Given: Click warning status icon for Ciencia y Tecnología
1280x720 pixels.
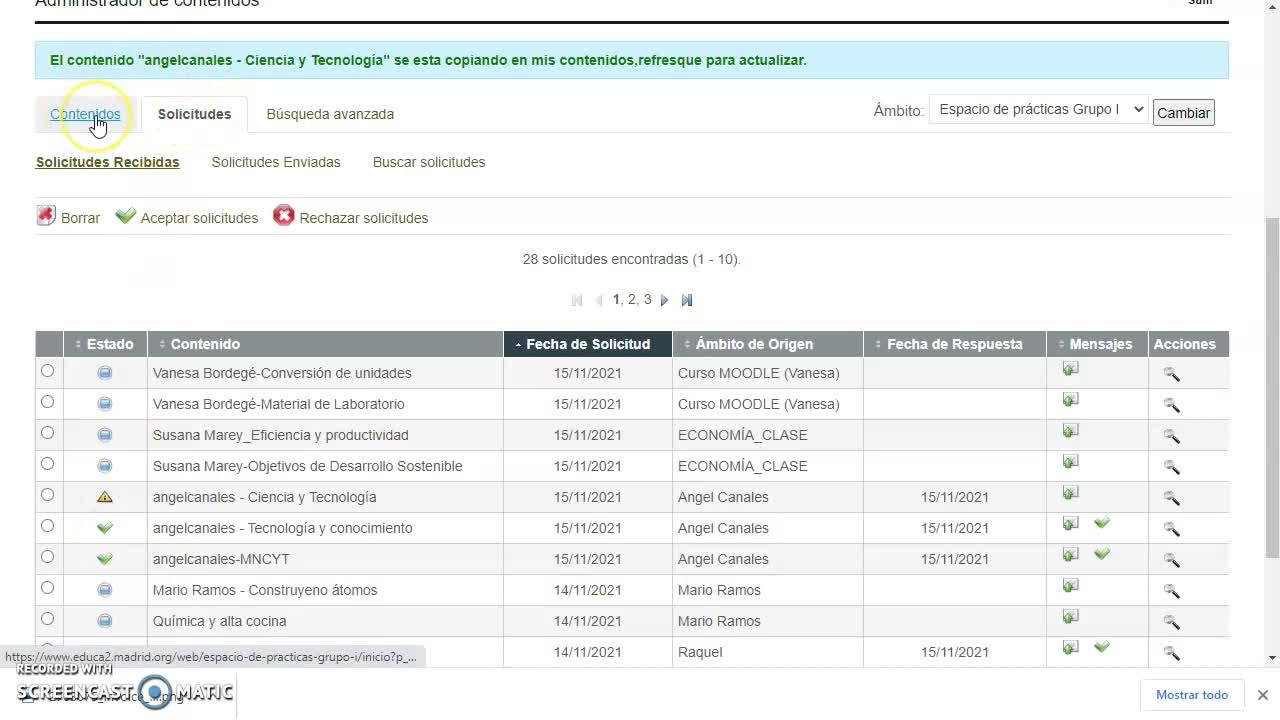Looking at the screenshot, I should [x=105, y=497].
